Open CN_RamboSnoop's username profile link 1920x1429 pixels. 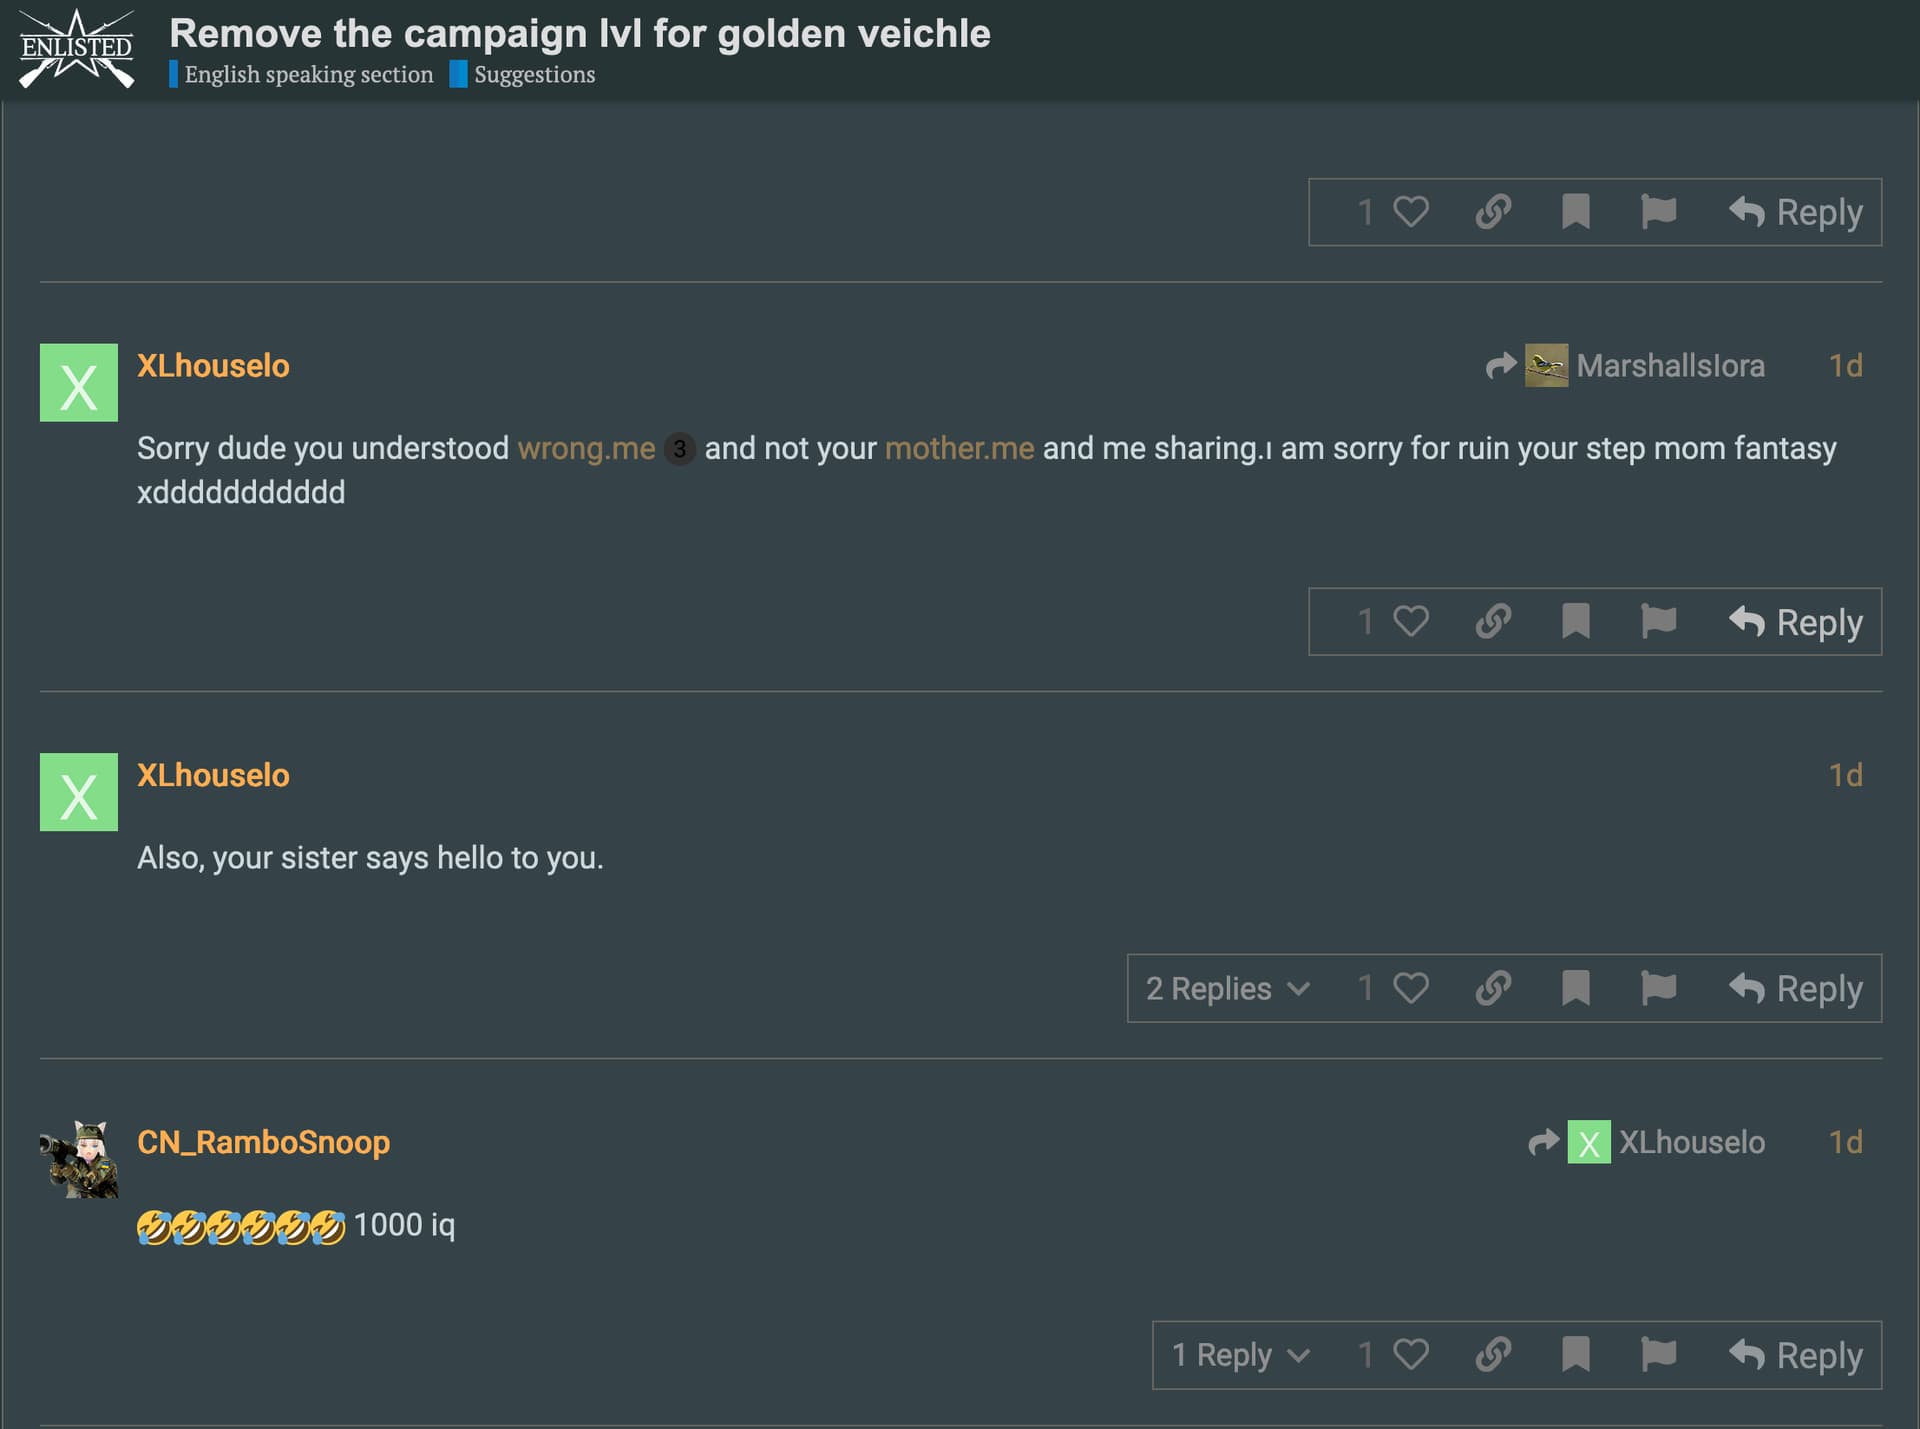pyautogui.click(x=263, y=1142)
